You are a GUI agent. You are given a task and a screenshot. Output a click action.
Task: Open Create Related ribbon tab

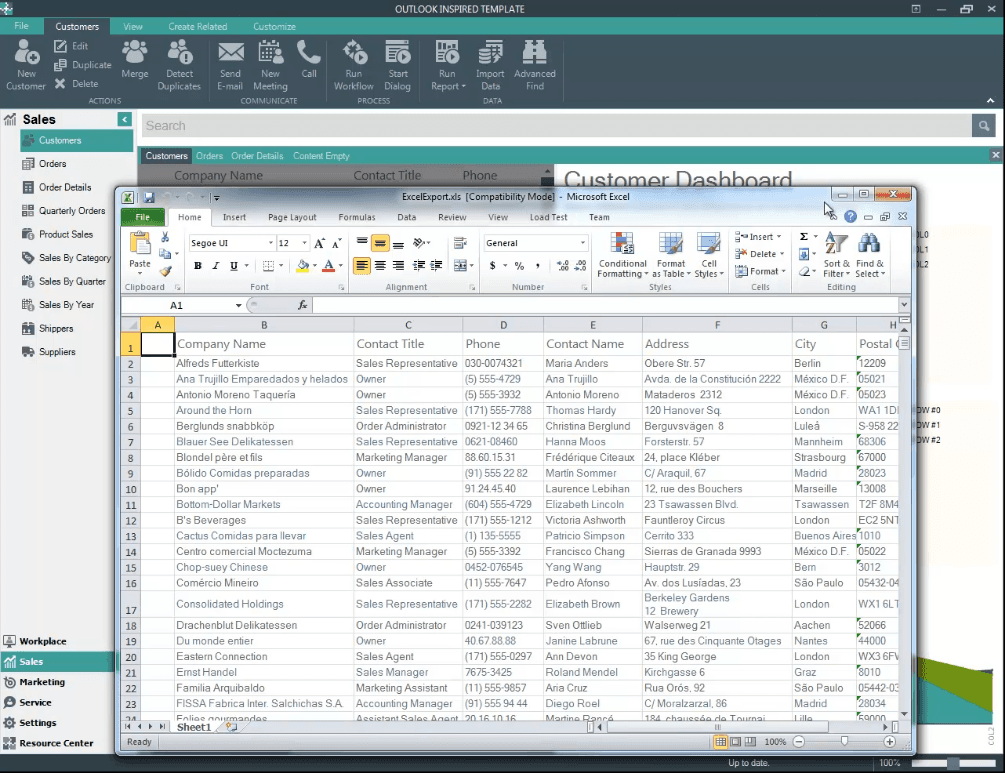click(x=197, y=26)
